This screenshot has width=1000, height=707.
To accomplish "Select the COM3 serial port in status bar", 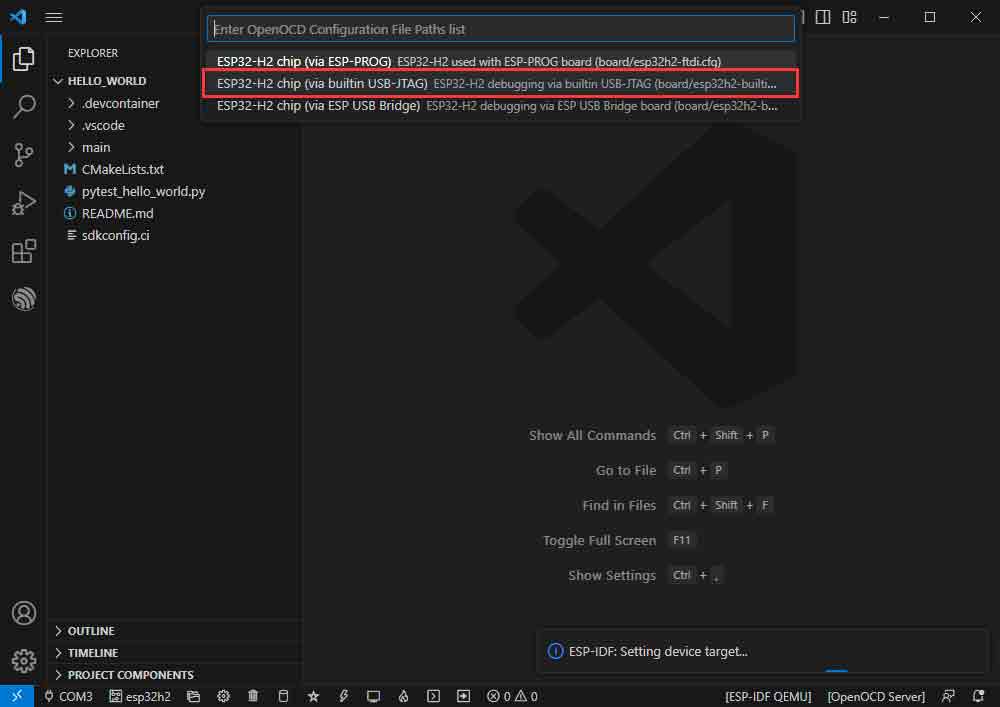I will 68,696.
